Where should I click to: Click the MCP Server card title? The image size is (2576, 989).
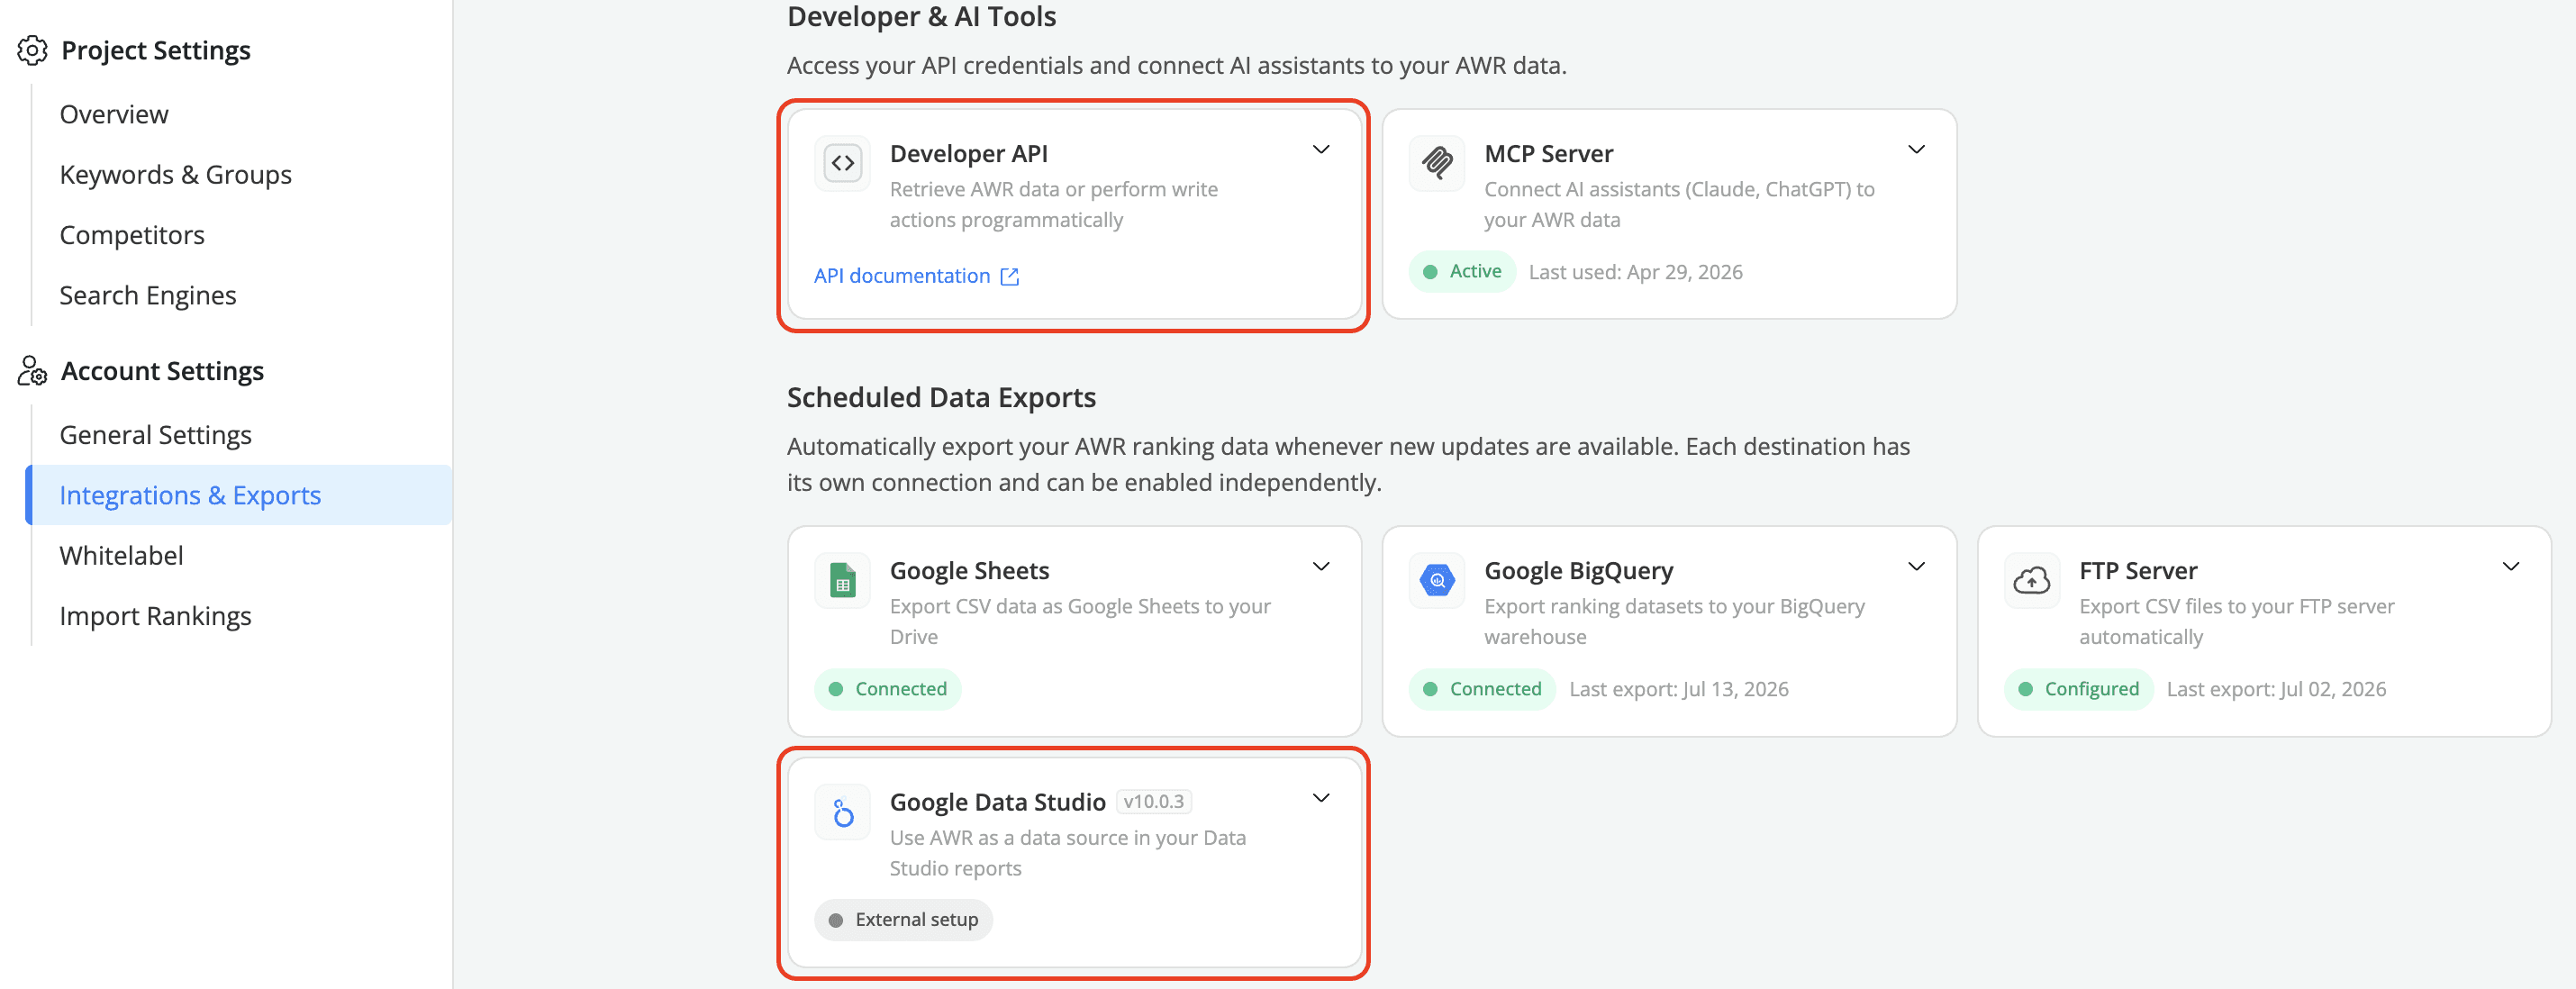(x=1548, y=154)
